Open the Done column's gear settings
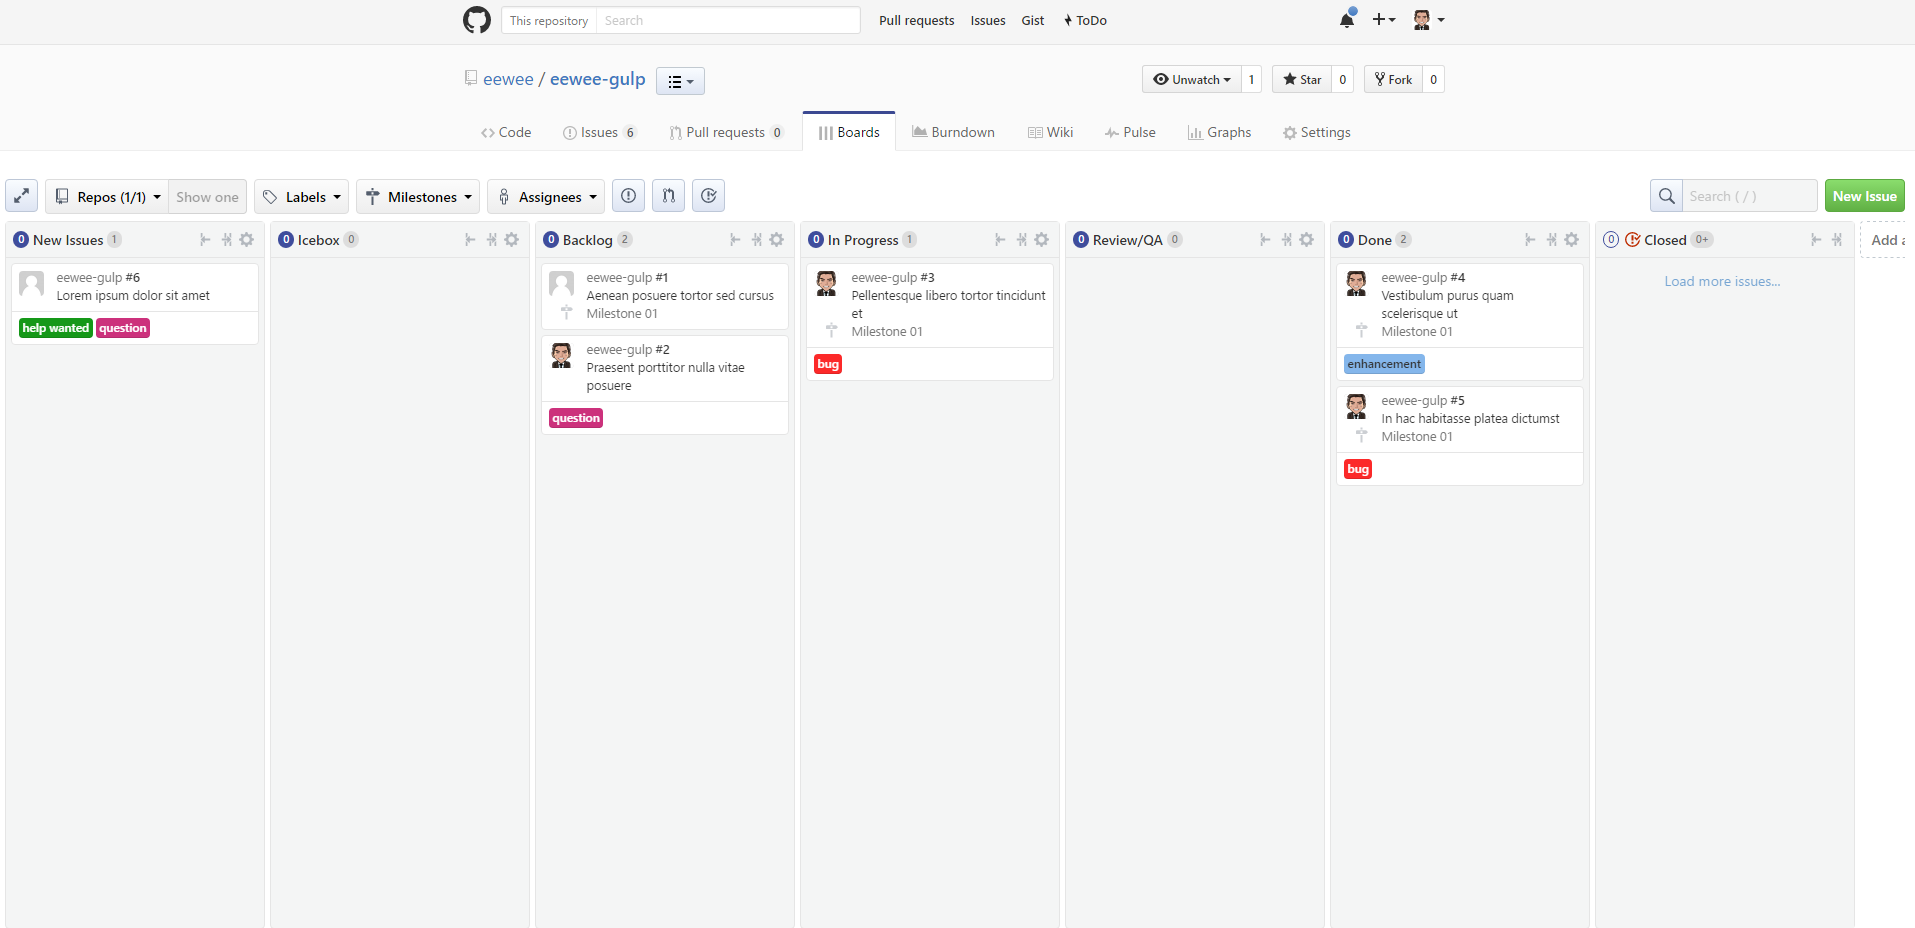Image resolution: width=1915 pixels, height=928 pixels. (x=1572, y=239)
